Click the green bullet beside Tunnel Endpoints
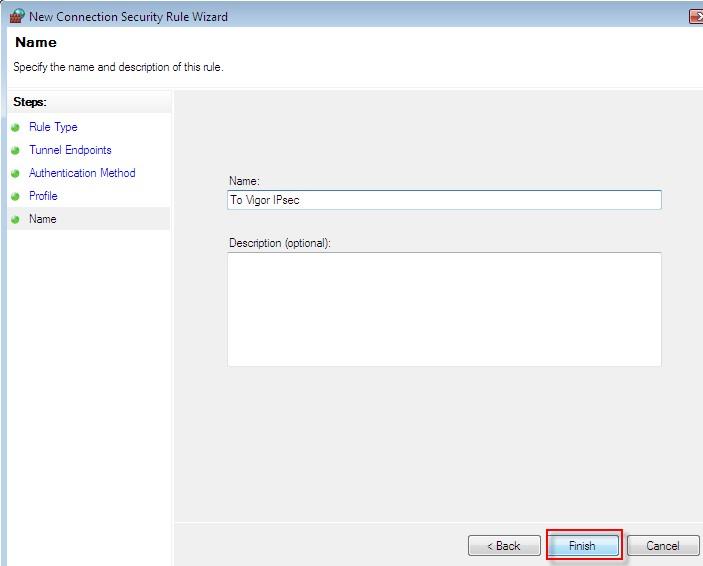Image resolution: width=703 pixels, height=566 pixels. [x=16, y=151]
